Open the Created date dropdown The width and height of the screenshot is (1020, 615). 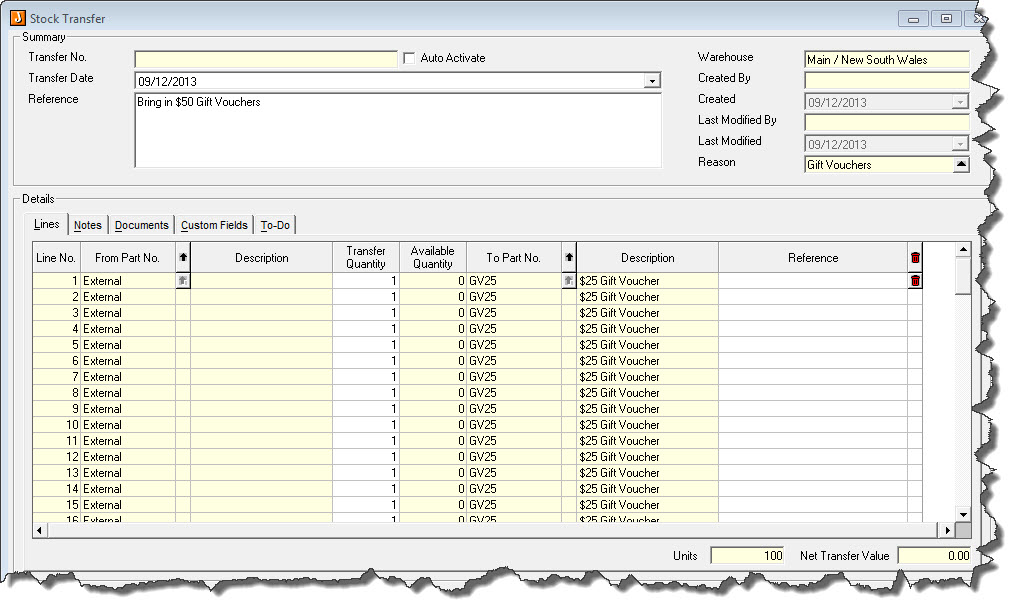coord(960,103)
